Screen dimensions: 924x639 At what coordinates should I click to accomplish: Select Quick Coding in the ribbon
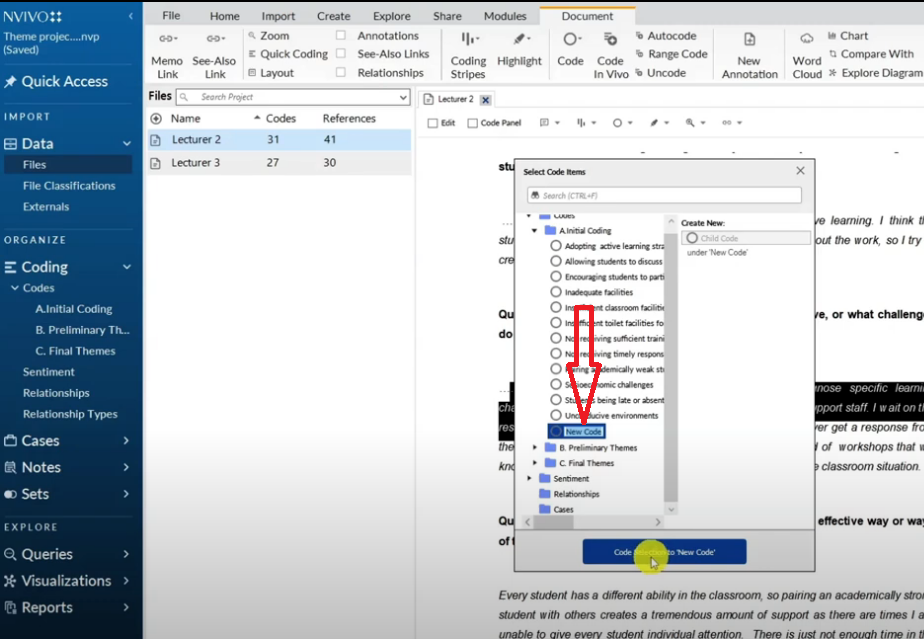[x=288, y=54]
